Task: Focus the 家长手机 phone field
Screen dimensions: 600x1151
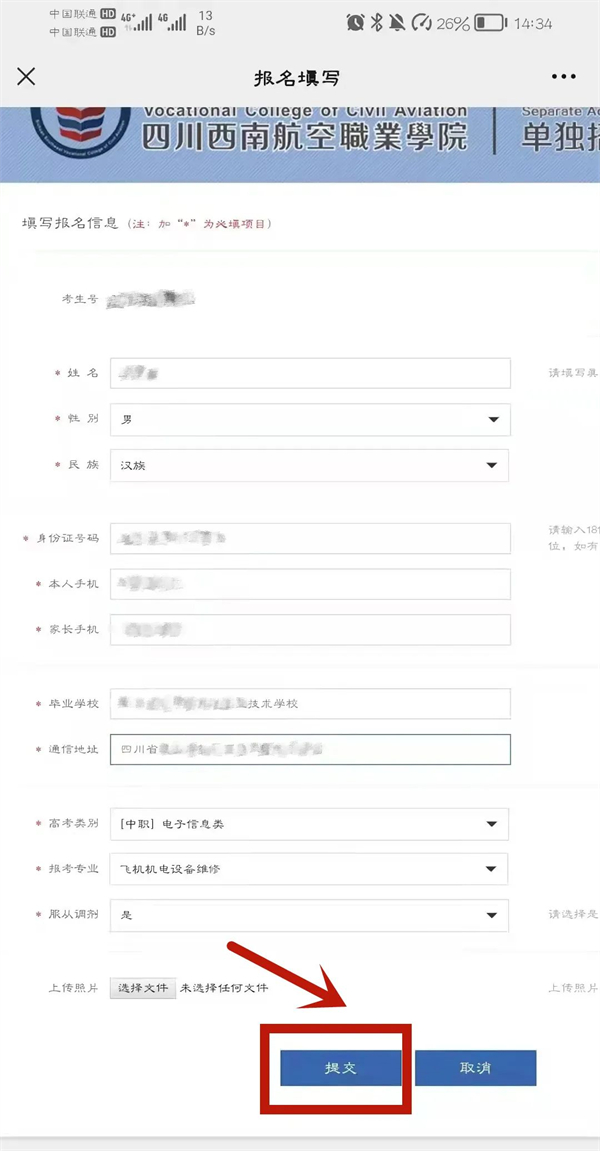Action: click(310, 630)
